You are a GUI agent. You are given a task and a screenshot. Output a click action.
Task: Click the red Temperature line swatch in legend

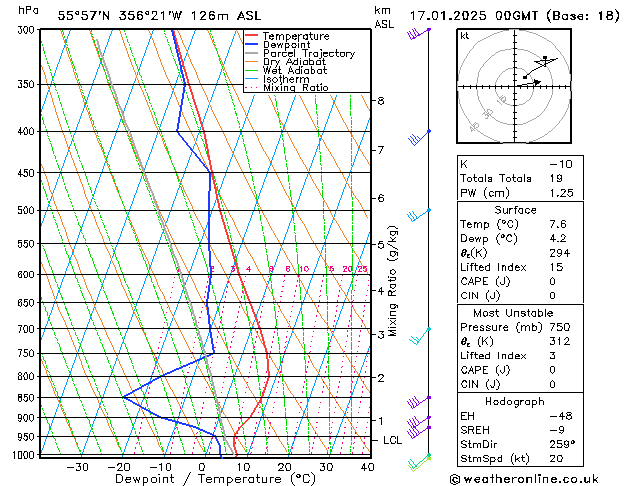click(251, 36)
